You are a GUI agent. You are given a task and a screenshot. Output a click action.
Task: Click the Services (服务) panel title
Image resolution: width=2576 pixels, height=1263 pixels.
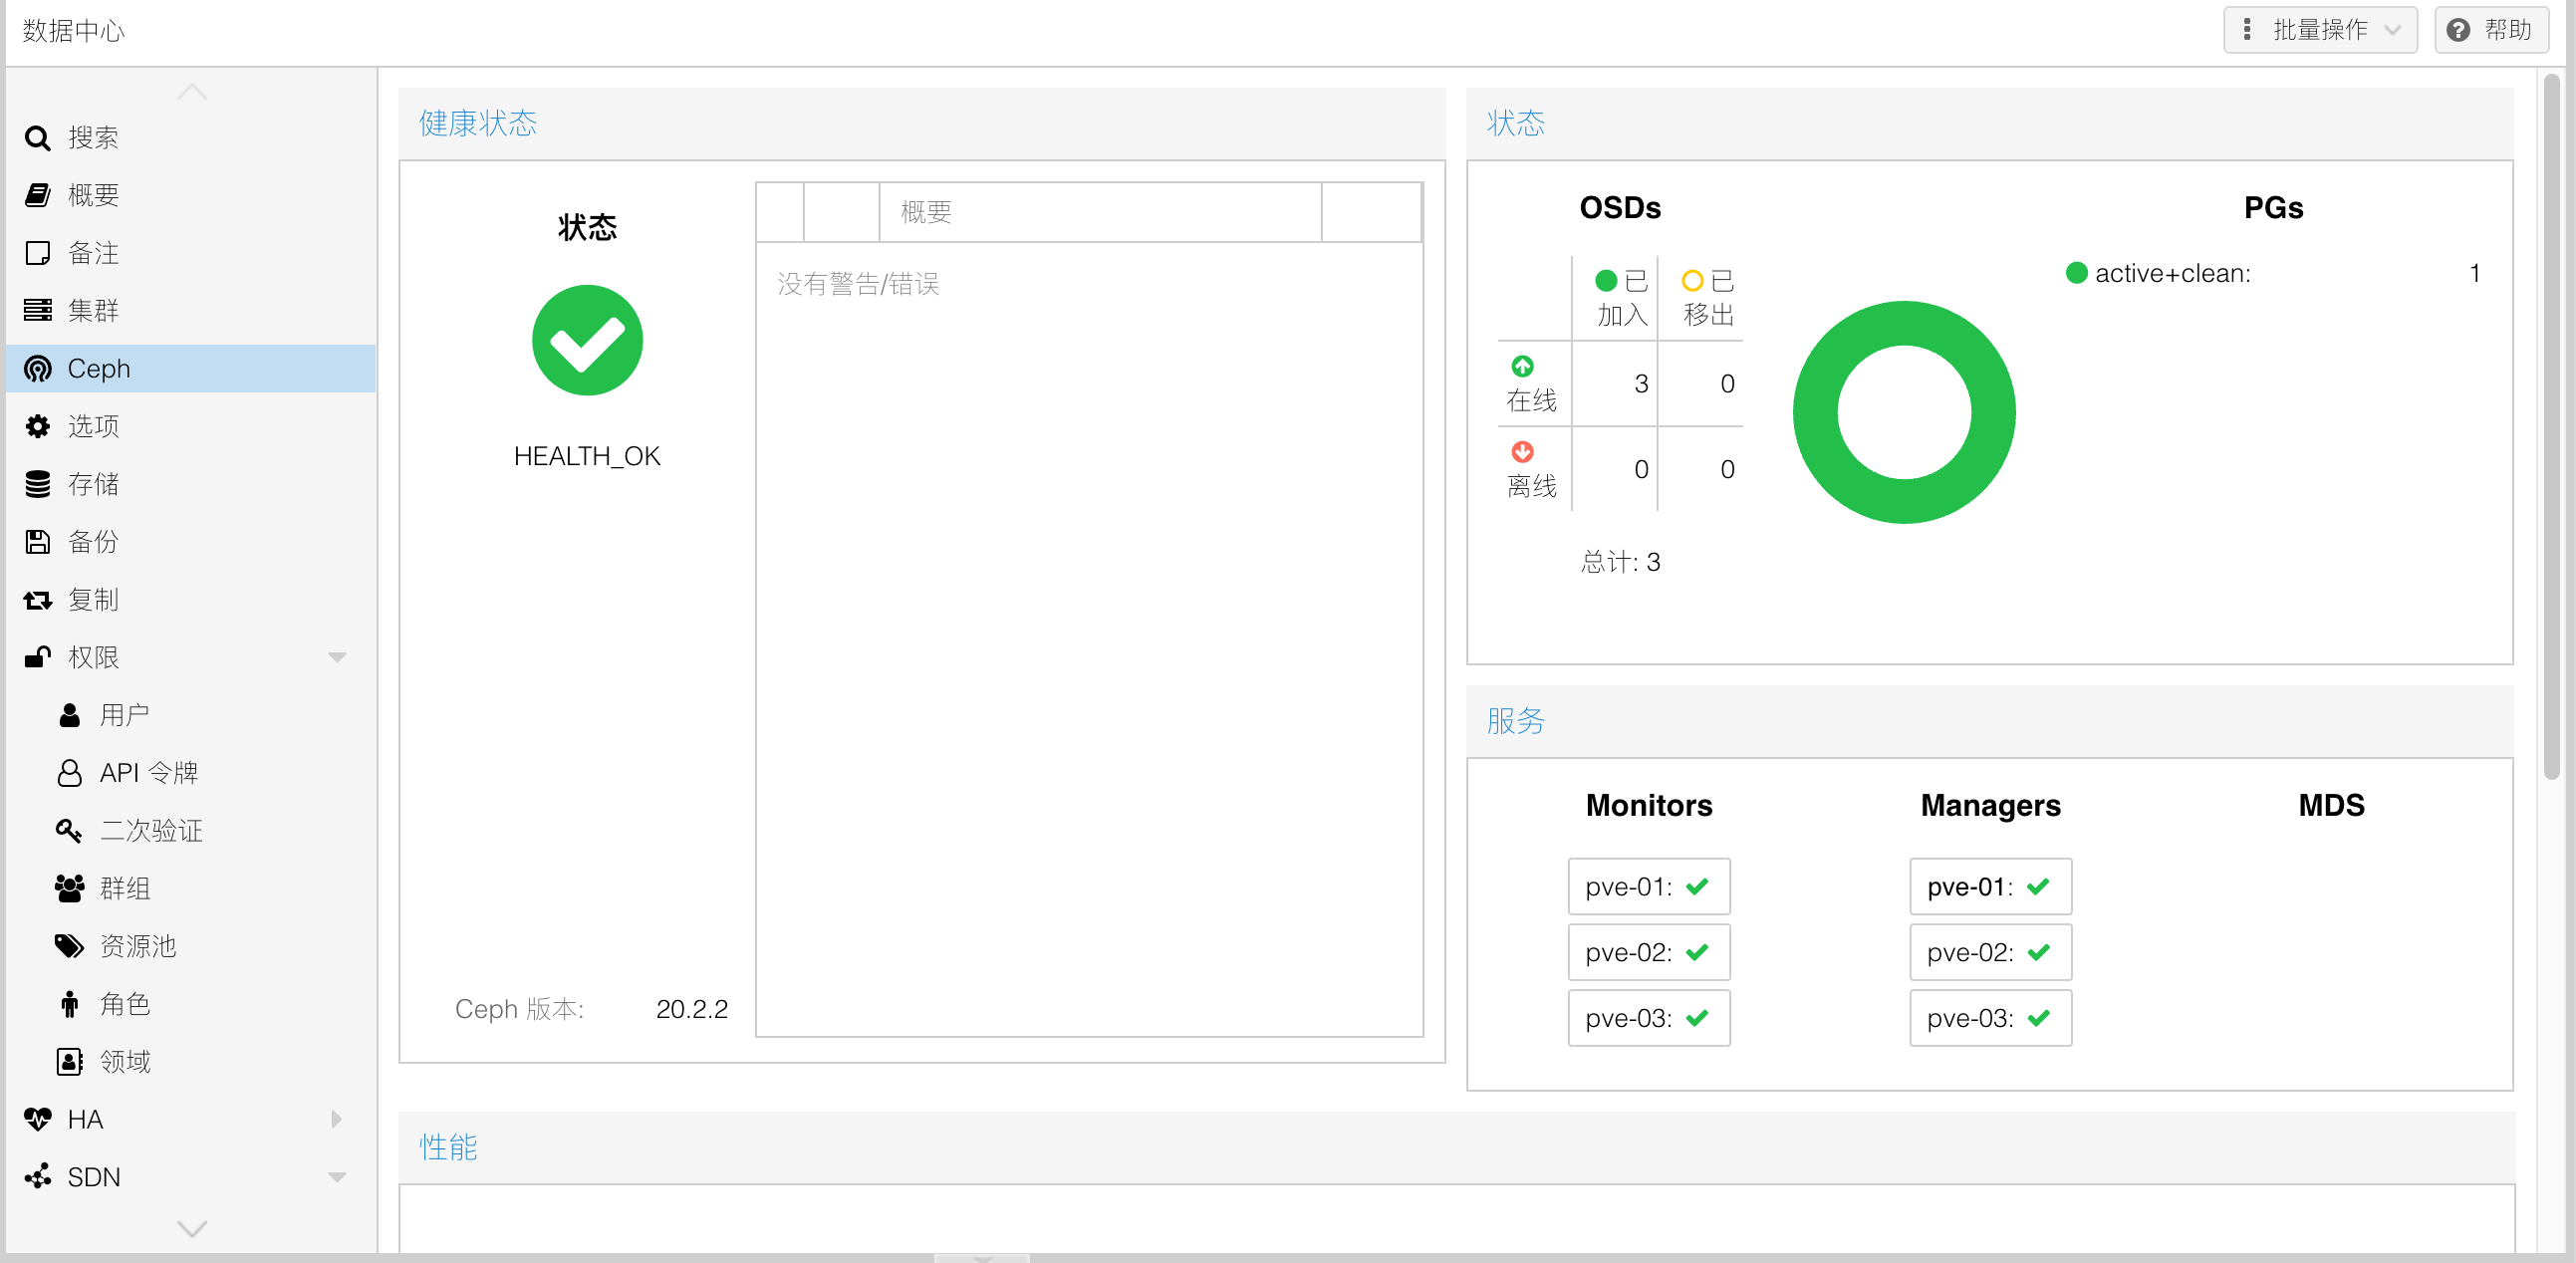click(1515, 721)
